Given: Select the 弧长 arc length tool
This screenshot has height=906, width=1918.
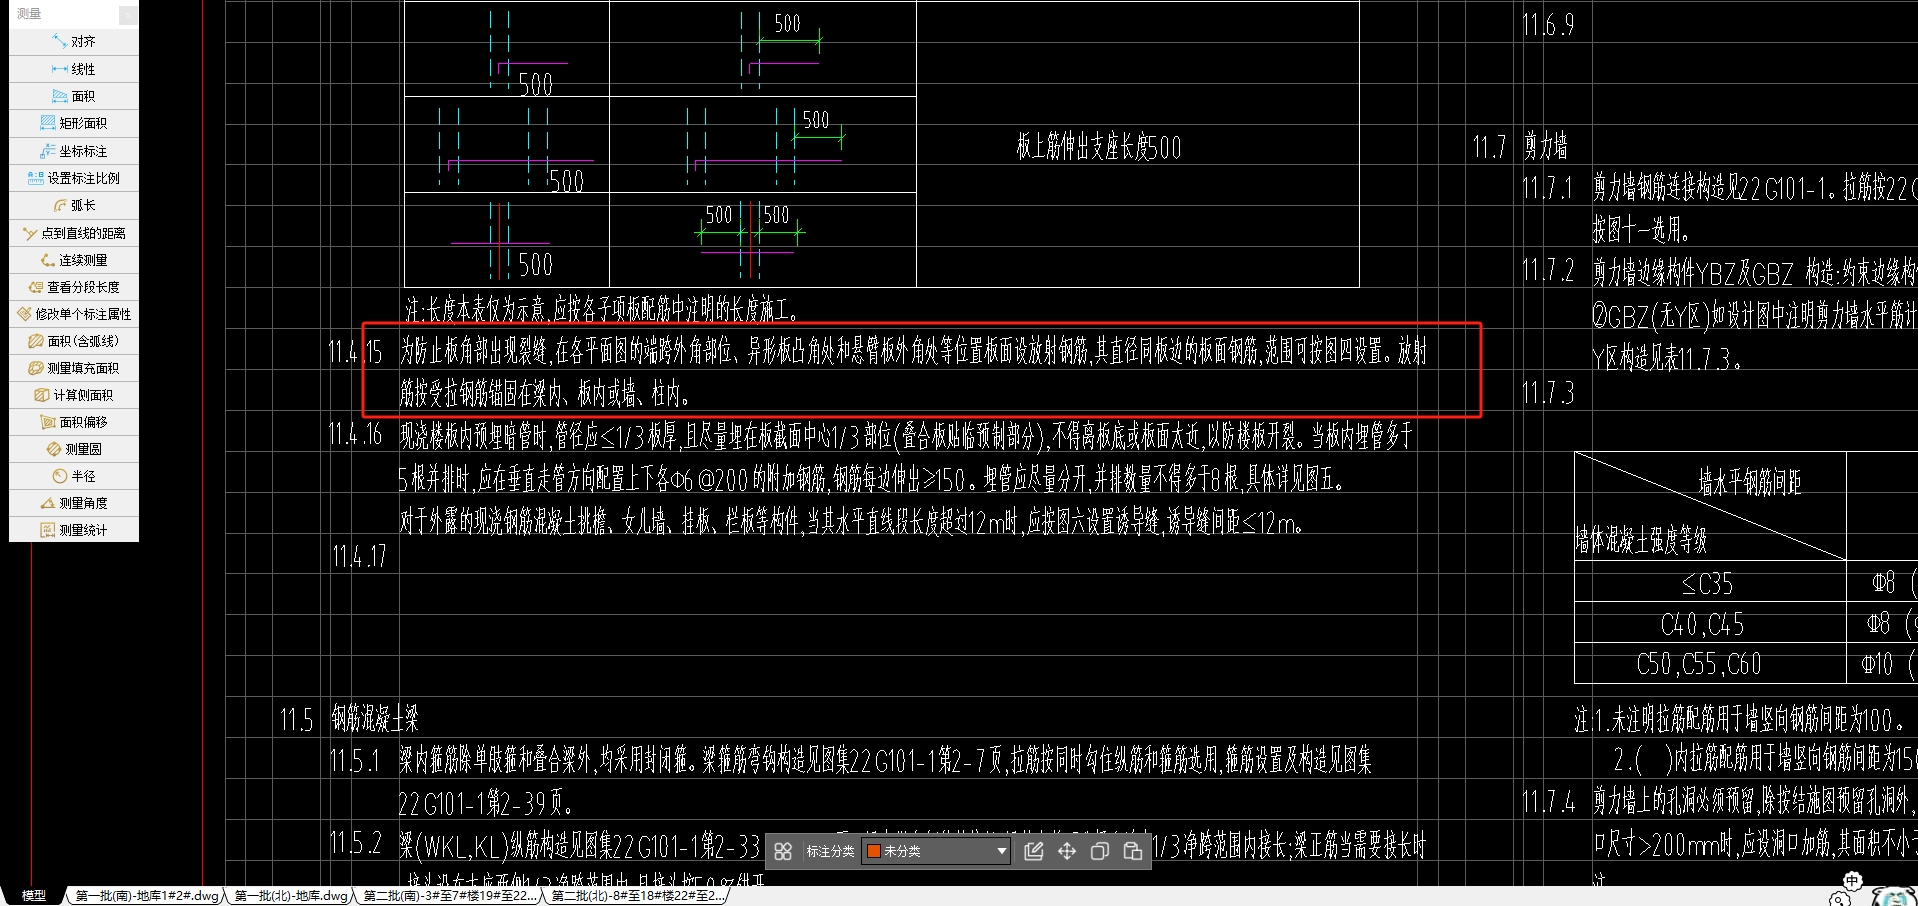Looking at the screenshot, I should [75, 205].
